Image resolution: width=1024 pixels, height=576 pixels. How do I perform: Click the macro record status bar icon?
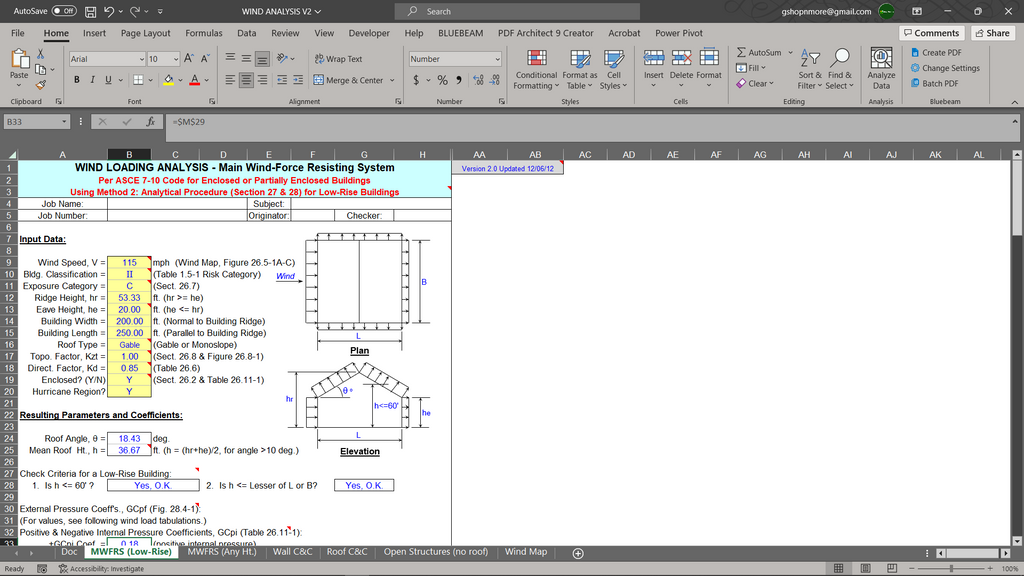coord(42,569)
